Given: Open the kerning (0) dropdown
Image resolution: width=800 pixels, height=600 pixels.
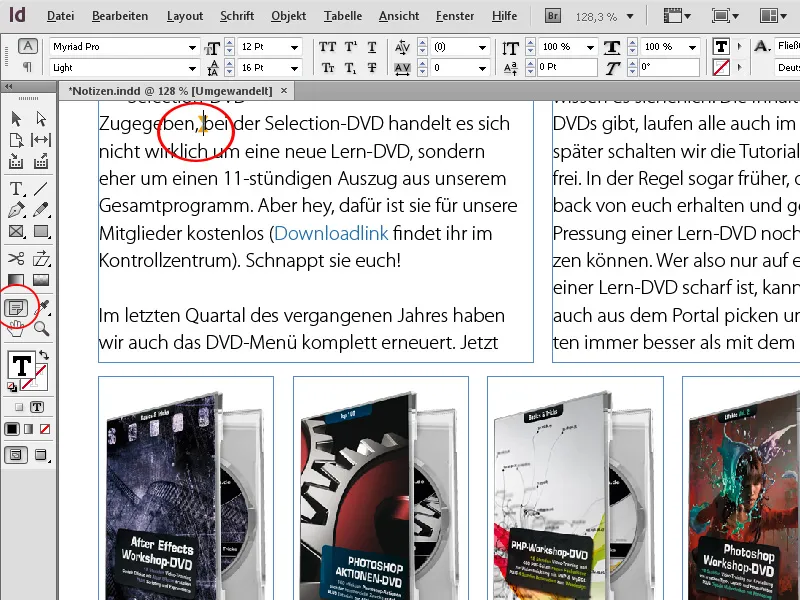Looking at the screenshot, I should (x=482, y=47).
